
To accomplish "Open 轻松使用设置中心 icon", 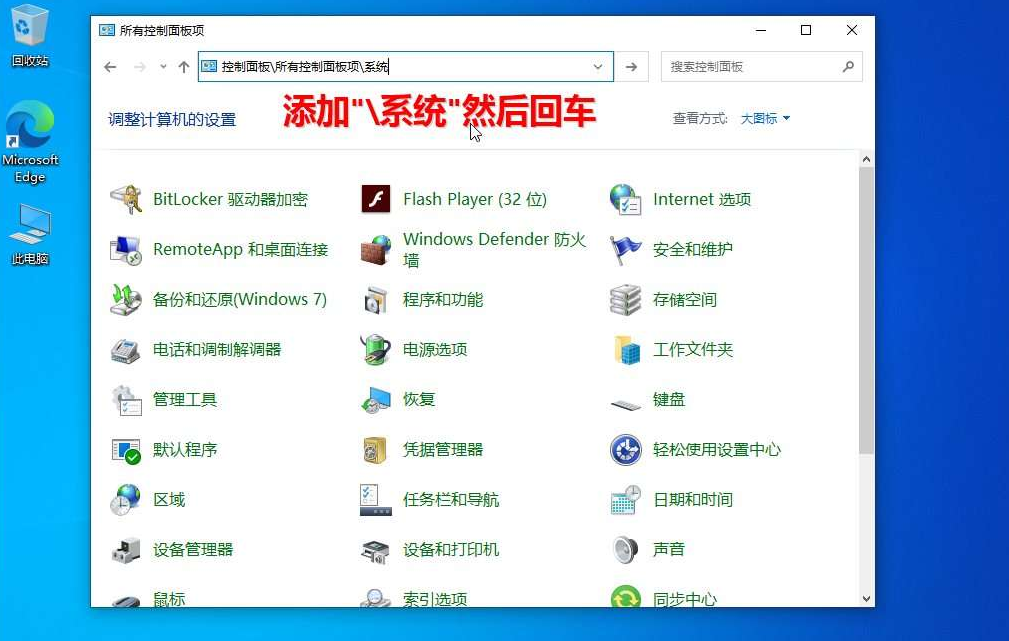I will pyautogui.click(x=625, y=450).
